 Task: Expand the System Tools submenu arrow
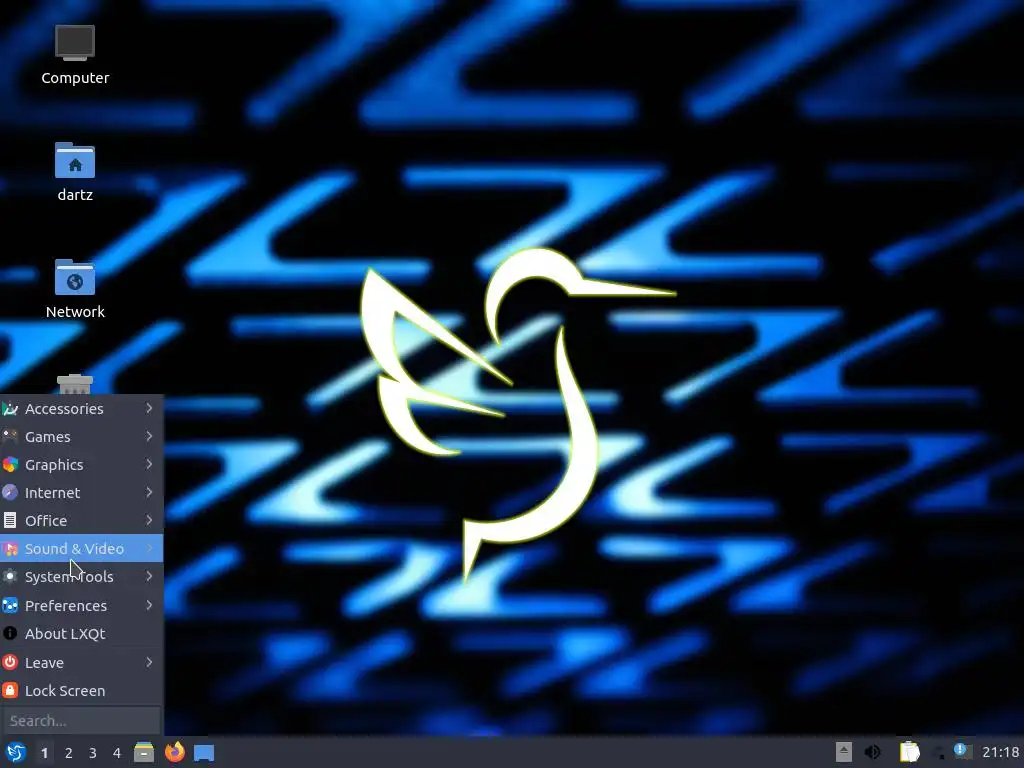[149, 576]
